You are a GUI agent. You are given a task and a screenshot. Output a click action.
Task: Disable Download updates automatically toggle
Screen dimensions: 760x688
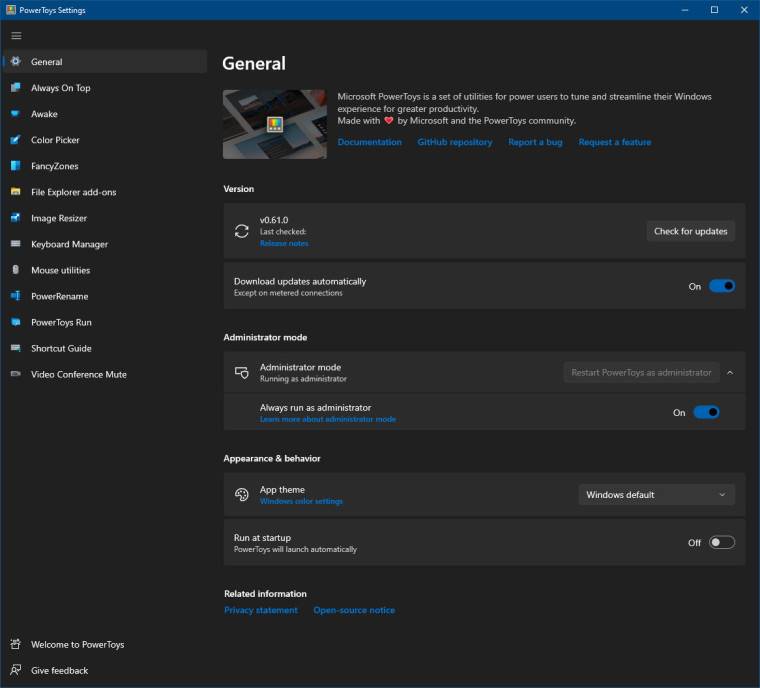721,286
